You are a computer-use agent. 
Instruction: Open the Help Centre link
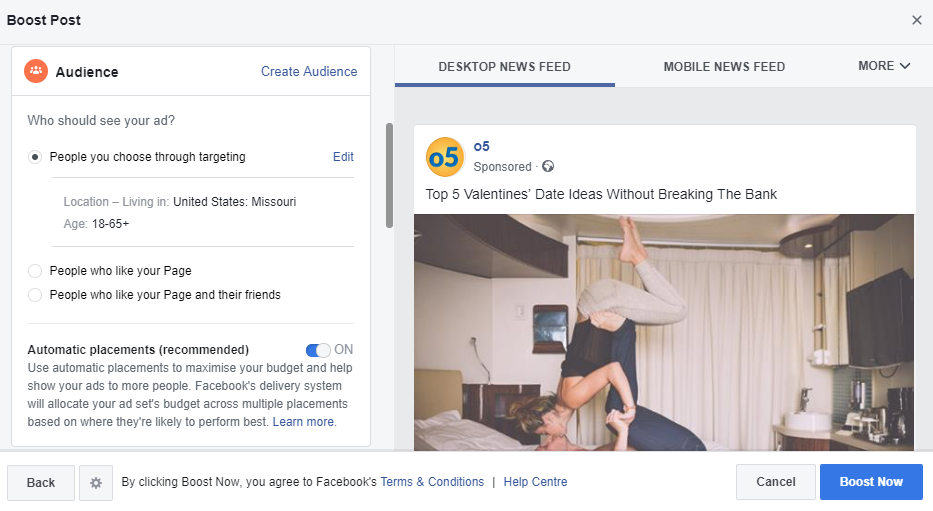(536, 482)
